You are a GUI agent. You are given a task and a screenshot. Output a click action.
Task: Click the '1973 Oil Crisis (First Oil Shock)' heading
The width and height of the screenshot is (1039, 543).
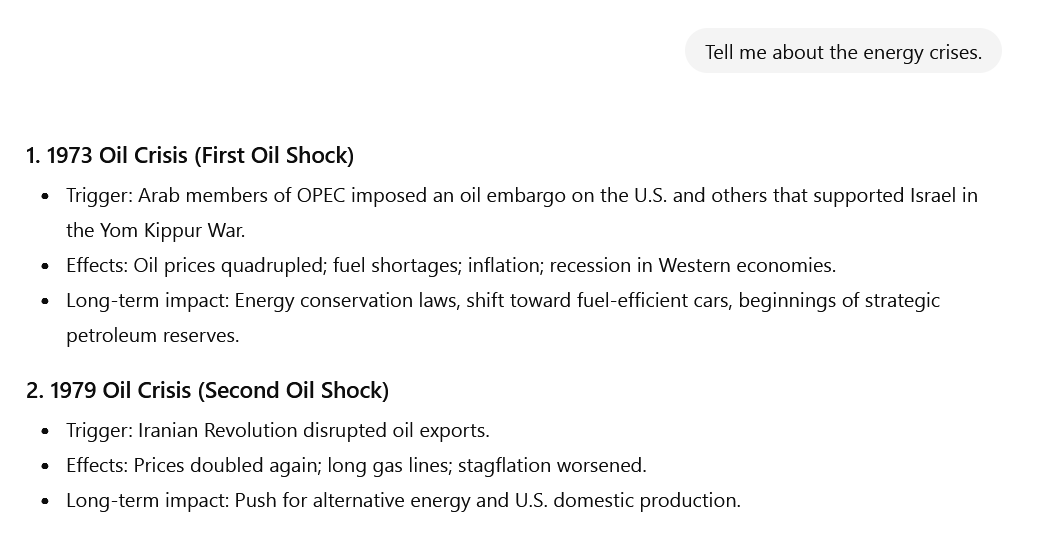(190, 155)
